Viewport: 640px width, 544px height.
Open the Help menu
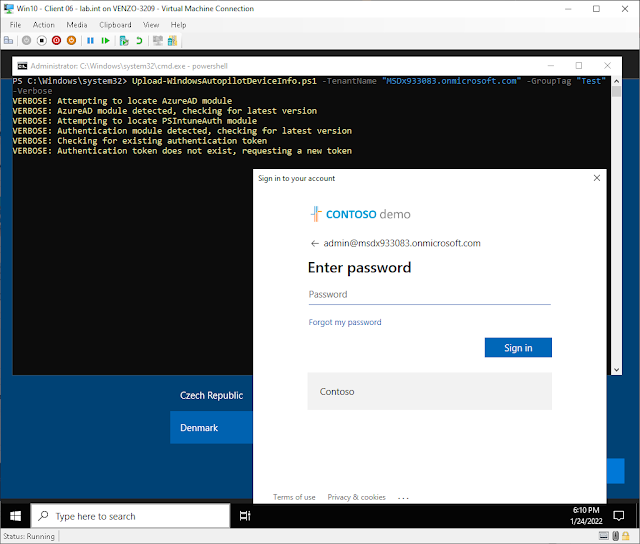178,25
